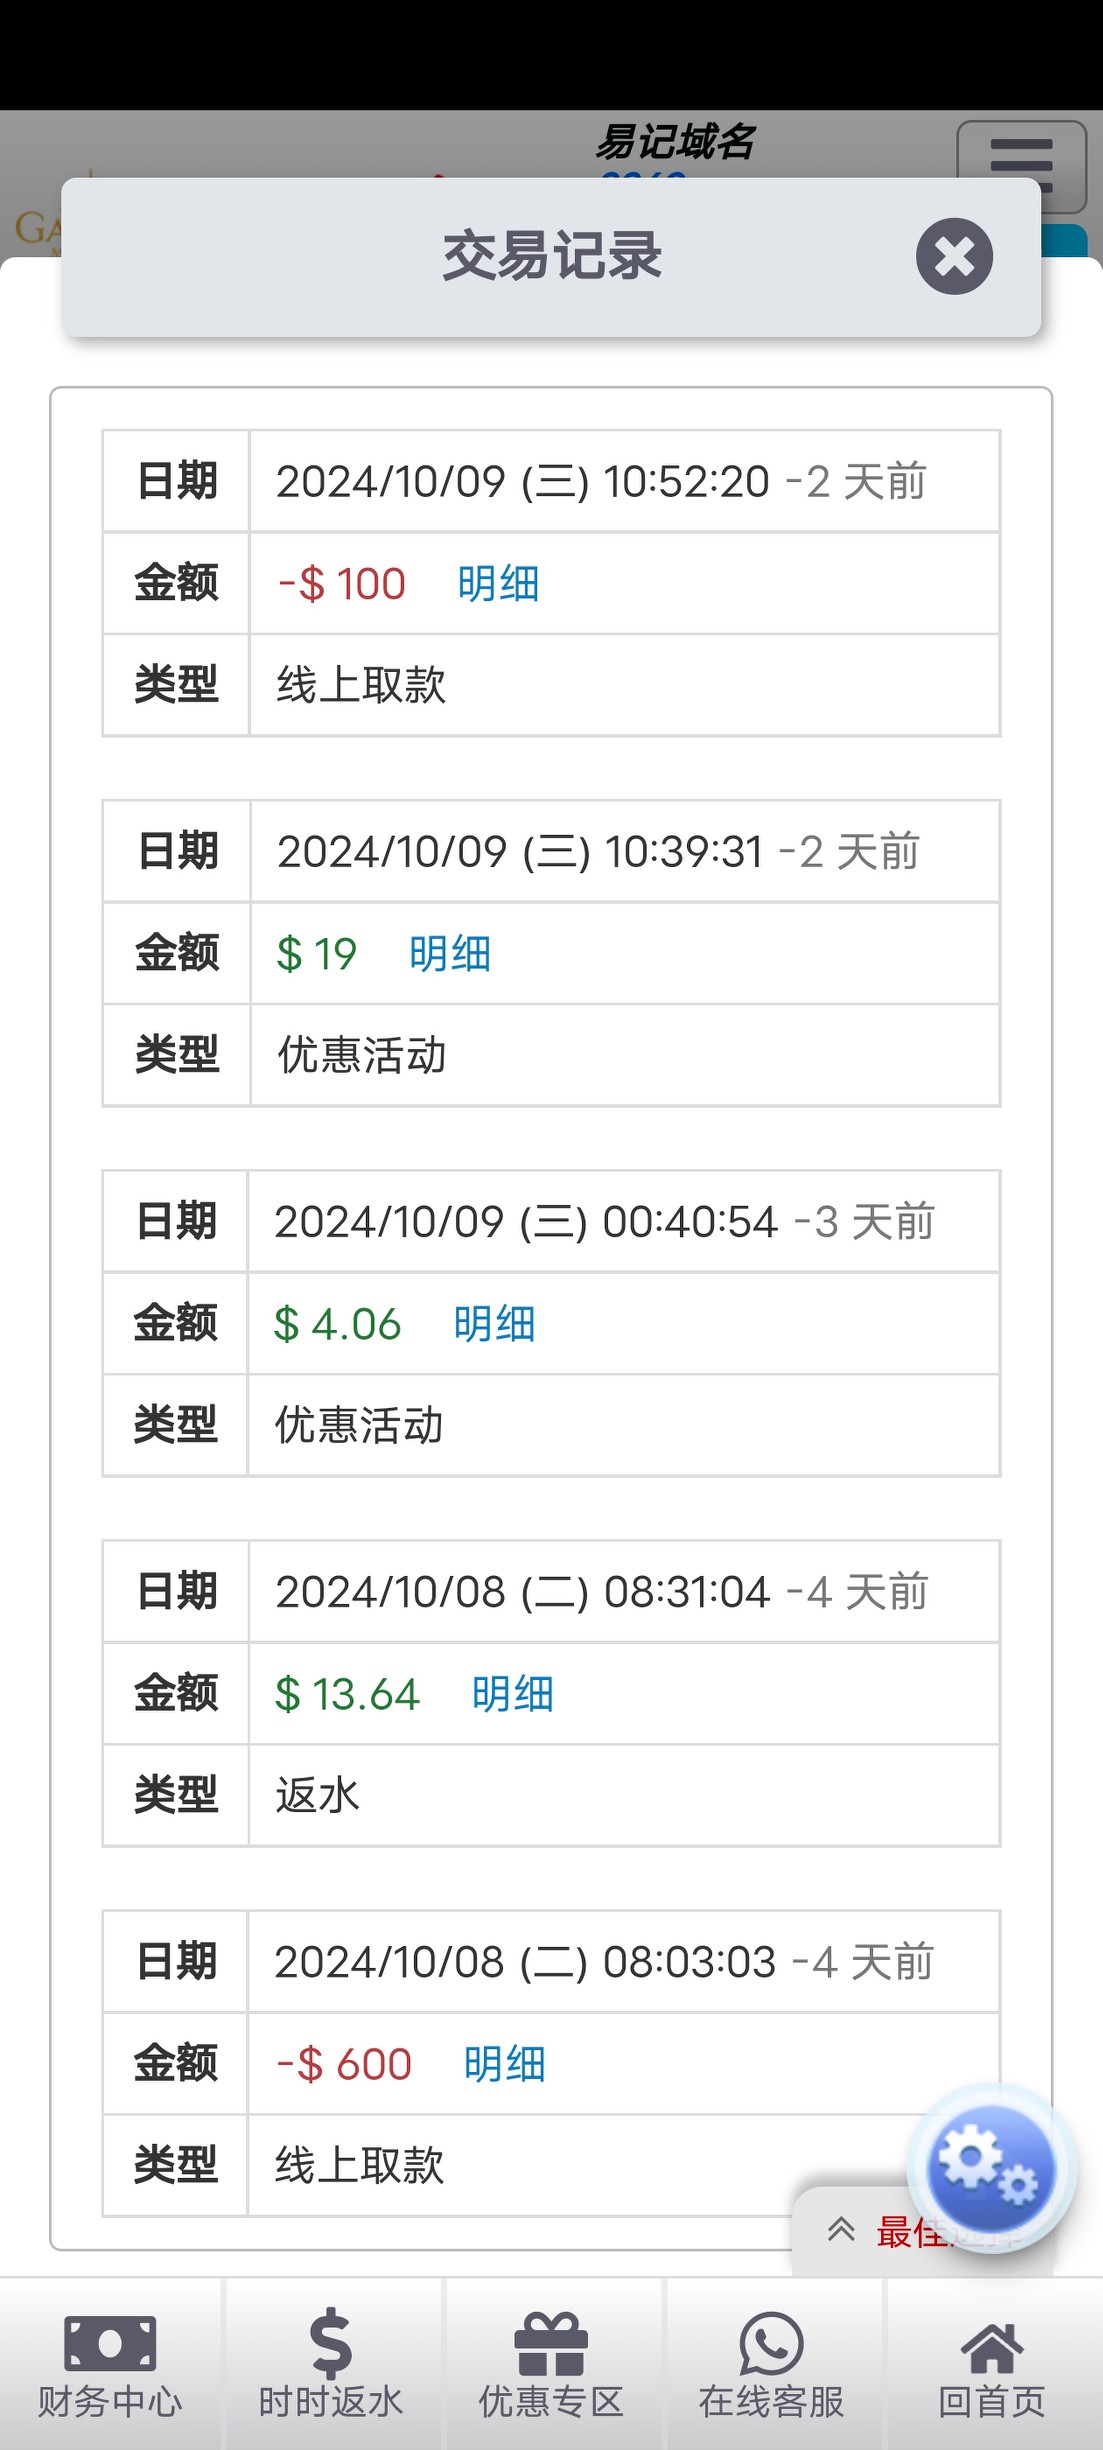This screenshot has width=1103, height=2450.
Task: Open 明细 for the $19 promotion
Action: [450, 954]
